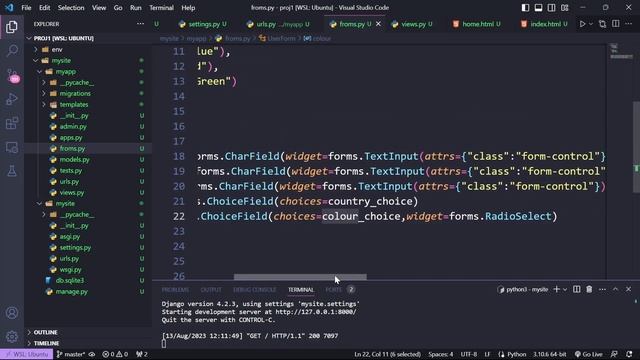Open editor more actions ellipsis
The width and height of the screenshot is (640, 360).
click(629, 24)
